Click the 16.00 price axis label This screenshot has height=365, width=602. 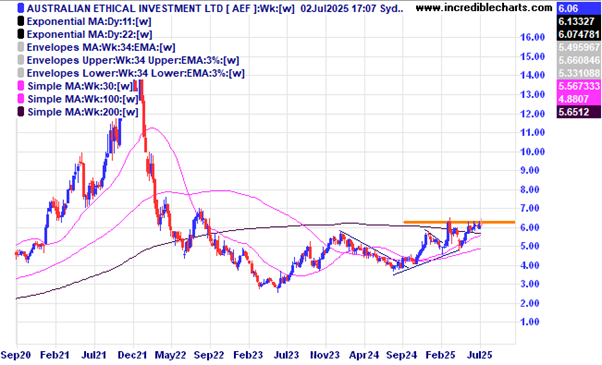[533, 37]
